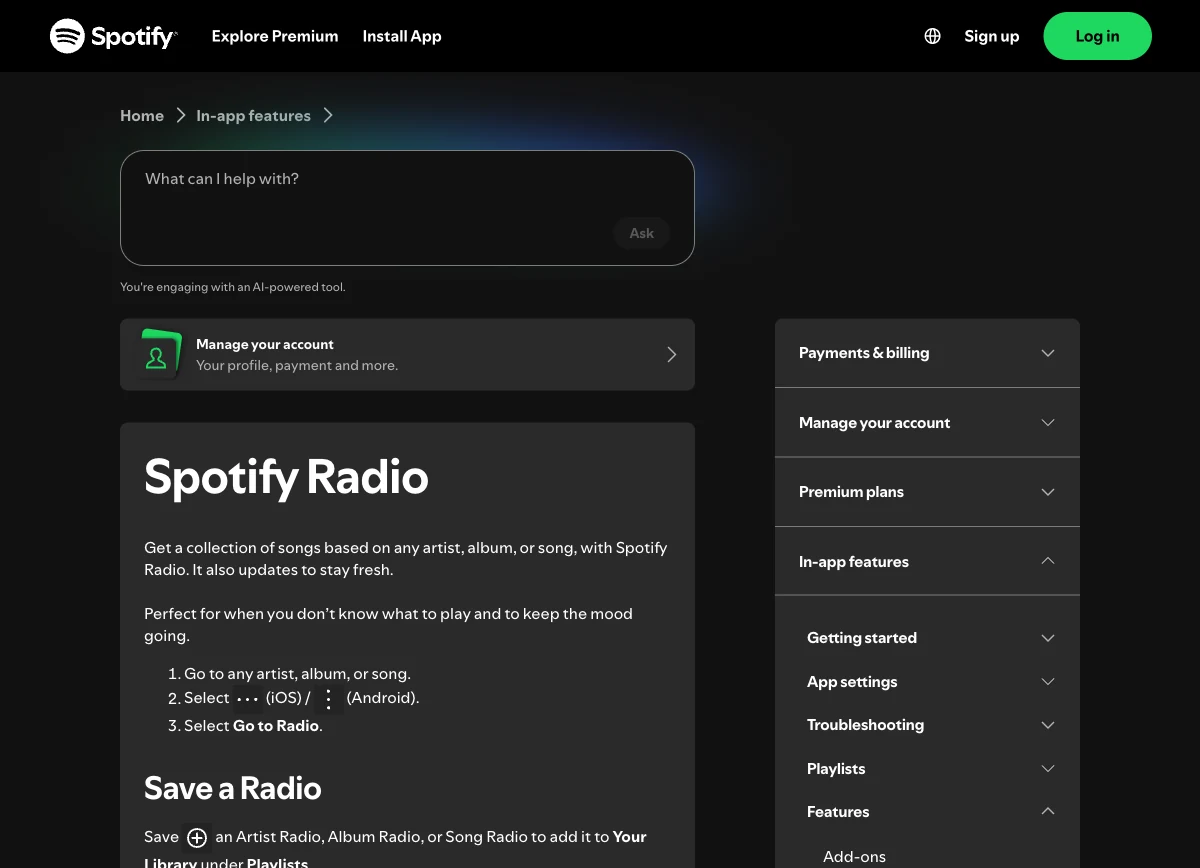The image size is (1200, 868).
Task: Expand Getting started subsection
Action: click(x=931, y=638)
